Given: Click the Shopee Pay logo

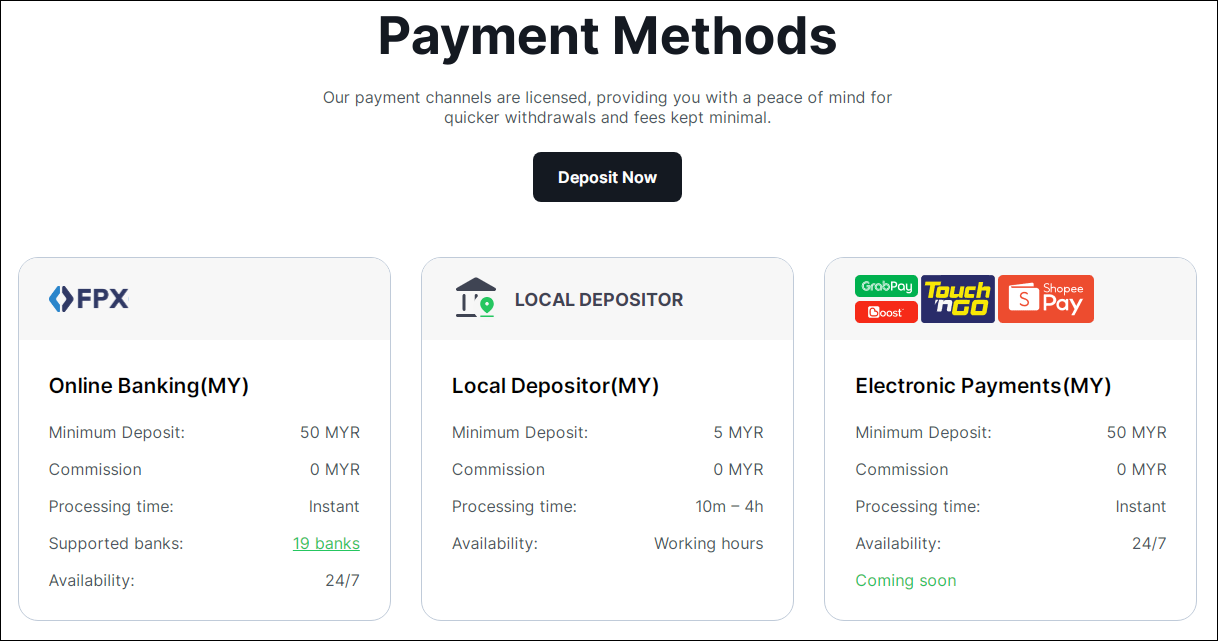Looking at the screenshot, I should [x=1046, y=299].
